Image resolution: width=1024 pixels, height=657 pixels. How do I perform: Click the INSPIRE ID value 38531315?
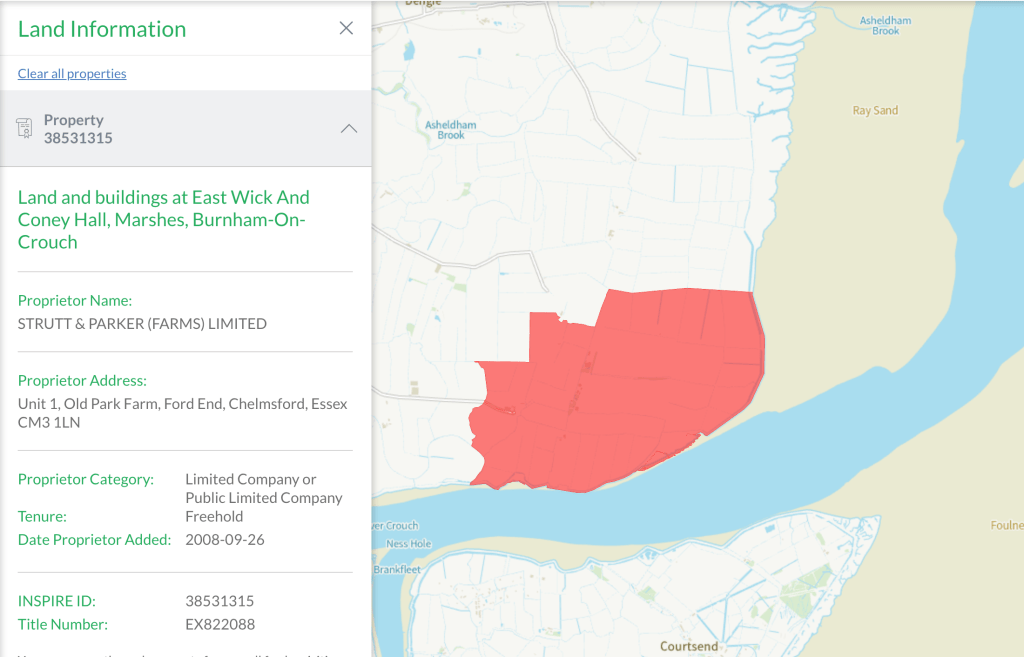pos(220,601)
